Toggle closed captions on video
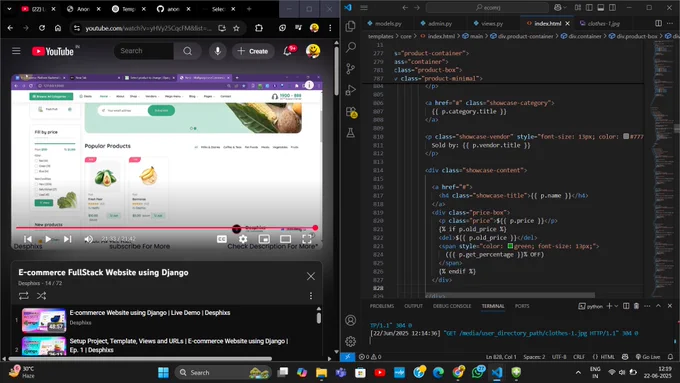The height and width of the screenshot is (383, 680). point(222,239)
